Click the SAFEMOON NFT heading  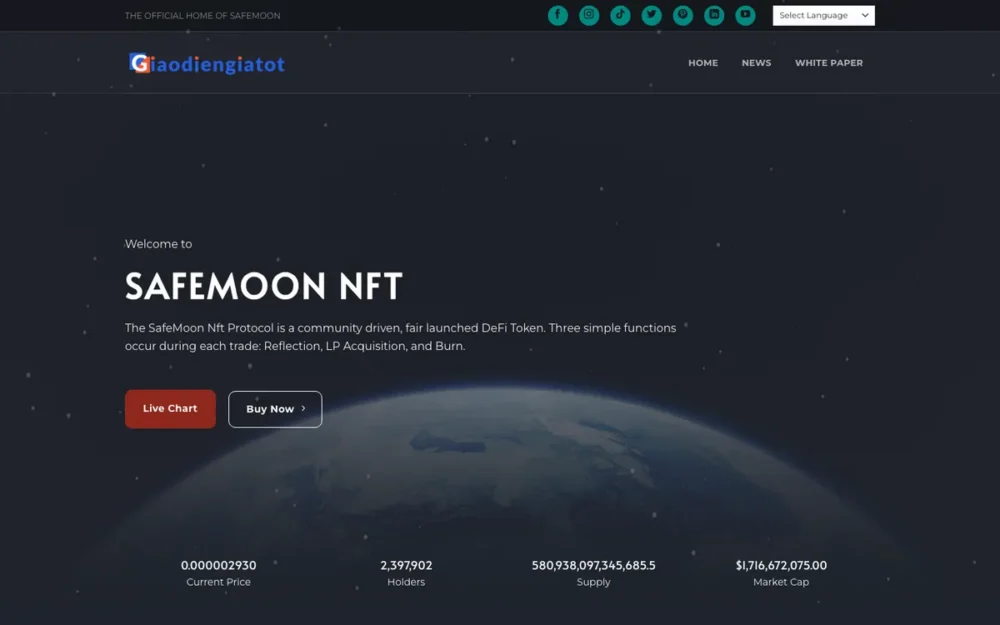coord(263,286)
